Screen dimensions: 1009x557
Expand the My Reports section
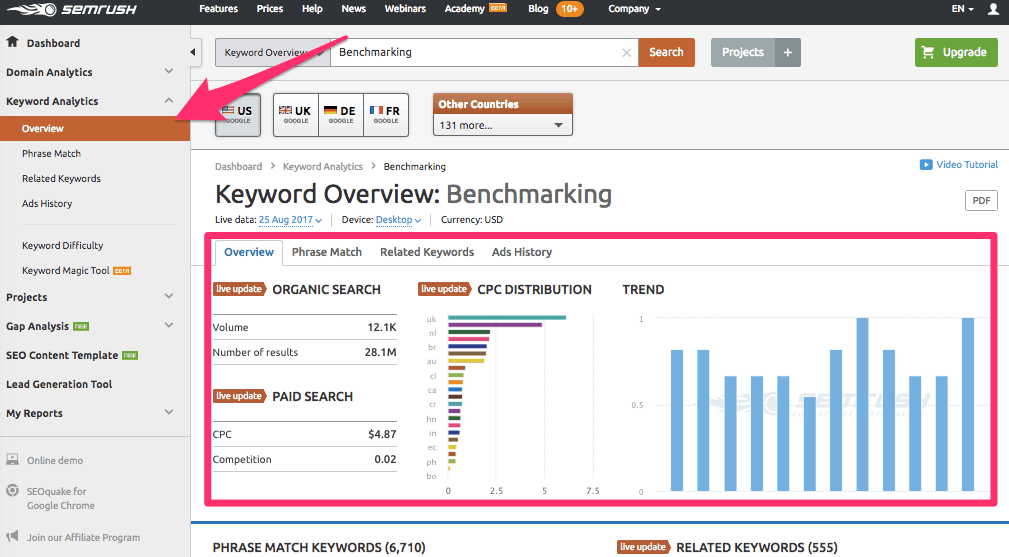coord(169,412)
